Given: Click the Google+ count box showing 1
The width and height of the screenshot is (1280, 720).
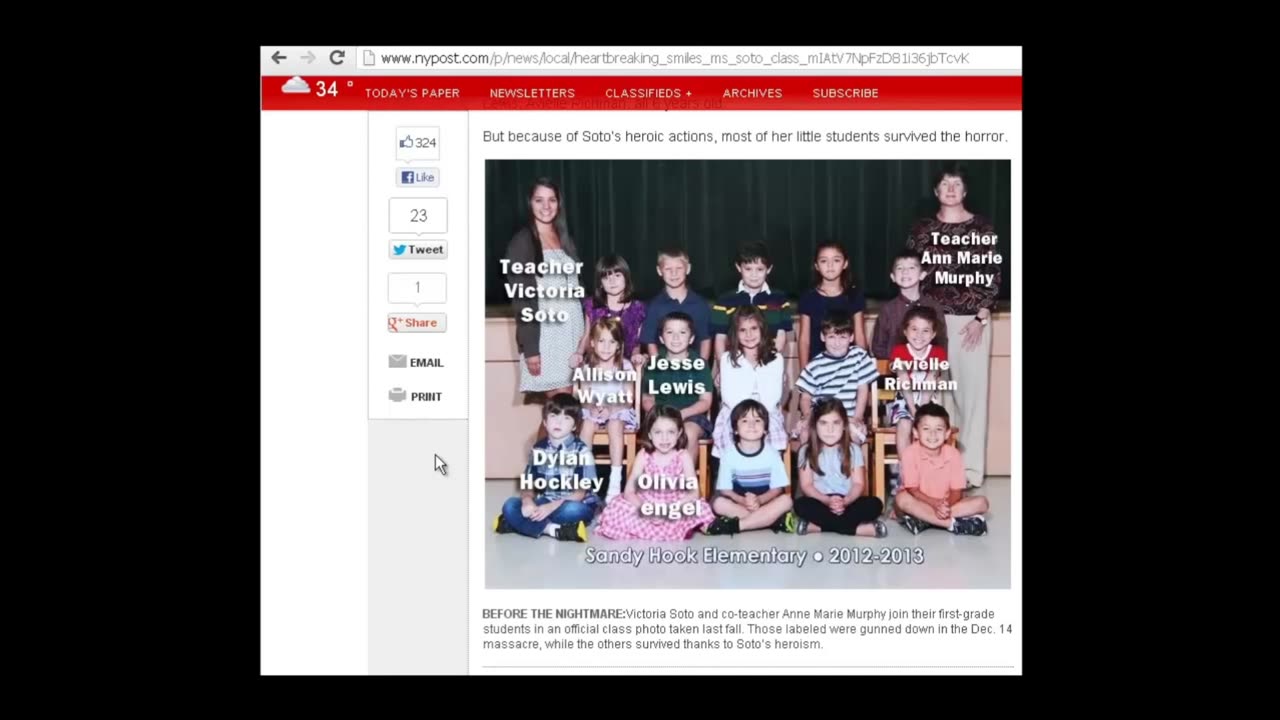Looking at the screenshot, I should coord(417,288).
